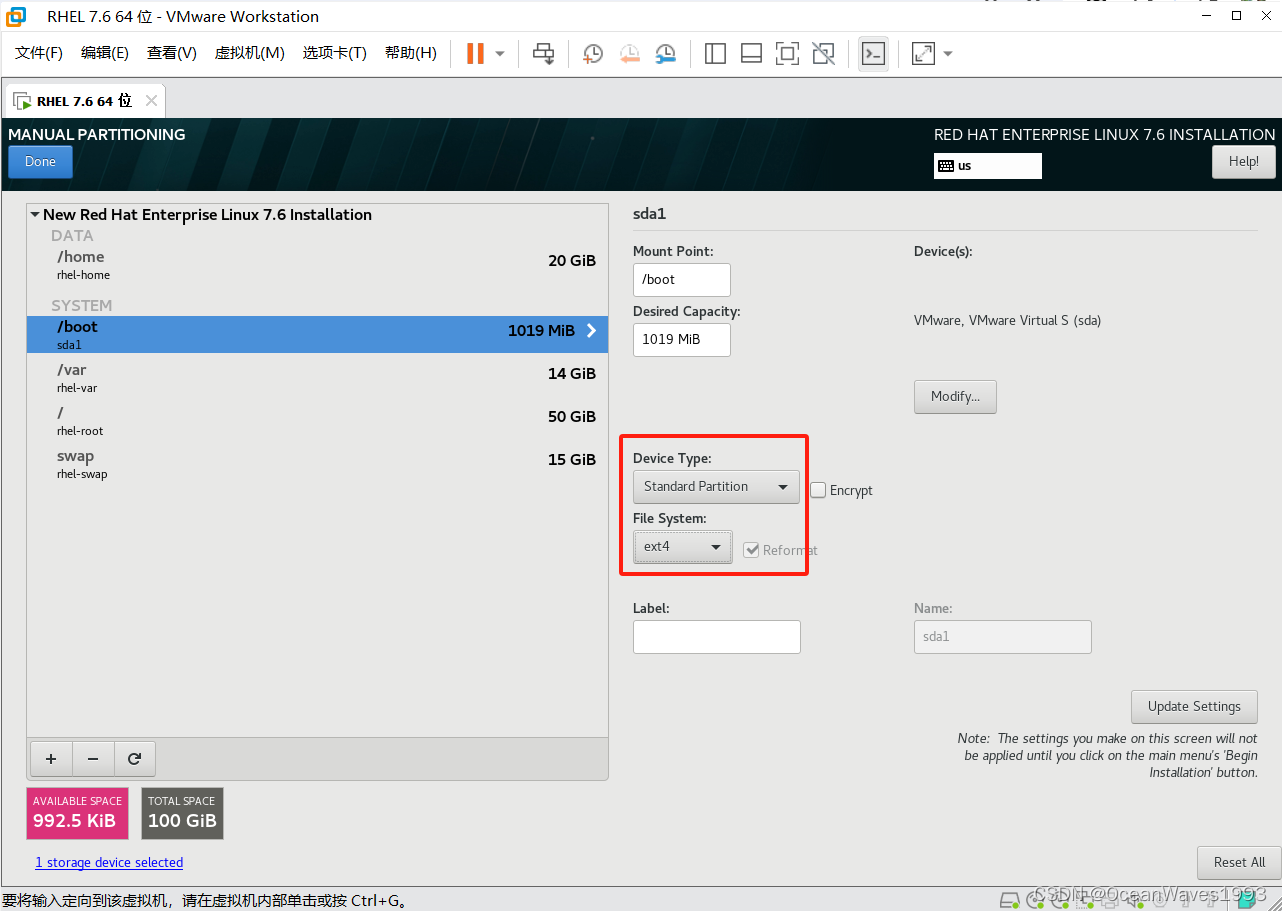Image resolution: width=1282 pixels, height=911 pixels.
Task: Click the chevron arrow on the /boot row
Action: coord(591,330)
